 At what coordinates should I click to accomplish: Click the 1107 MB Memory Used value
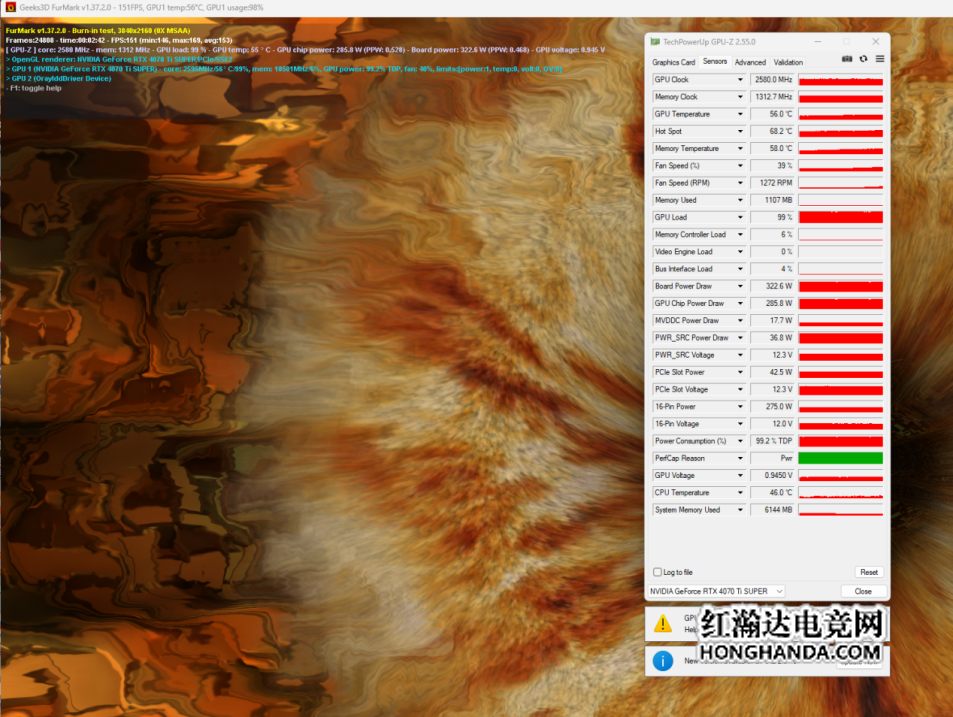tap(772, 200)
